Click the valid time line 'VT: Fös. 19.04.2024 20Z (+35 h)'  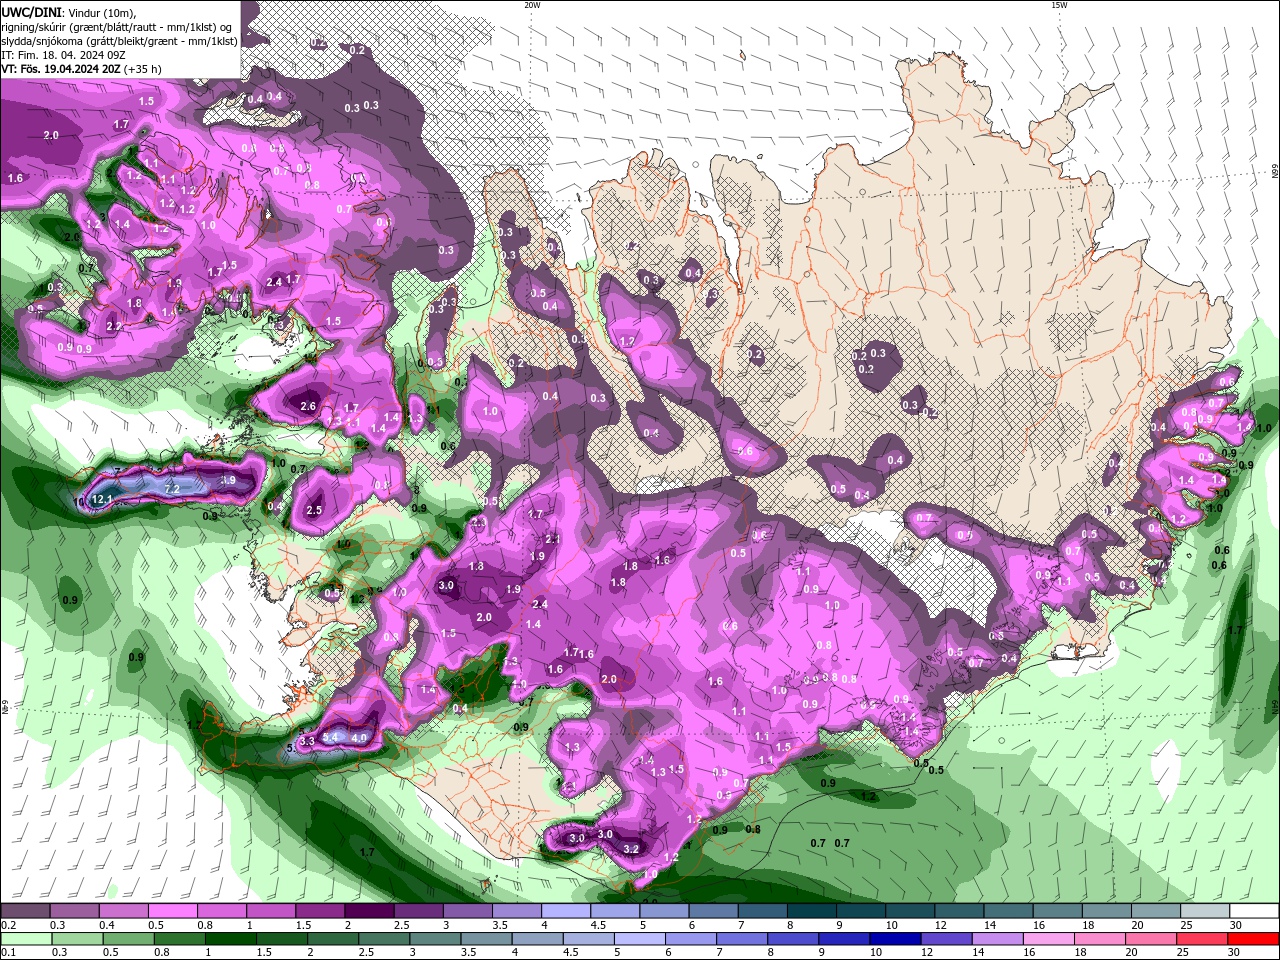pos(82,69)
